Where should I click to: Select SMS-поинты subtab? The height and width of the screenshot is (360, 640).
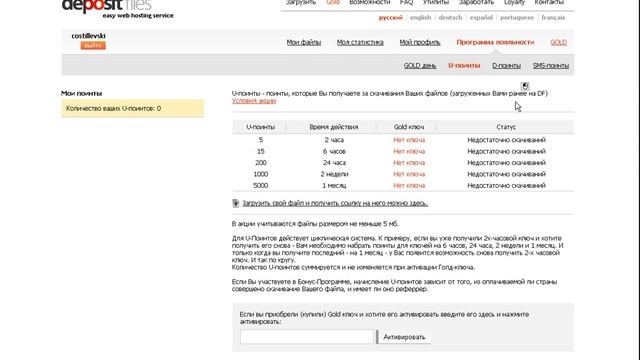(x=551, y=66)
